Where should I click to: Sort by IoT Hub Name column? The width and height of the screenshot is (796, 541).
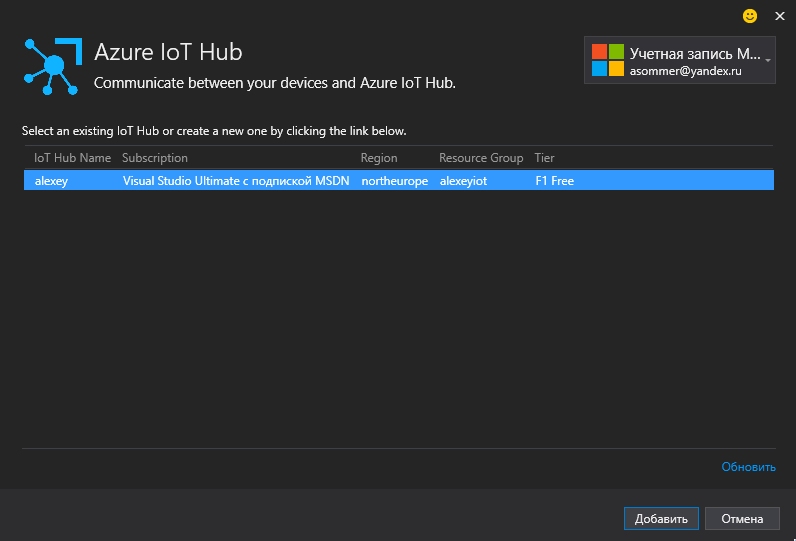coord(72,158)
